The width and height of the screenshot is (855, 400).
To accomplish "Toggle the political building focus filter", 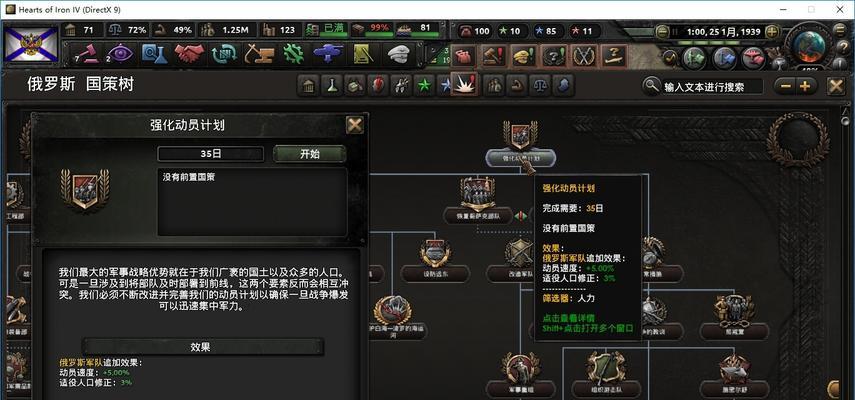I will click(x=309, y=86).
